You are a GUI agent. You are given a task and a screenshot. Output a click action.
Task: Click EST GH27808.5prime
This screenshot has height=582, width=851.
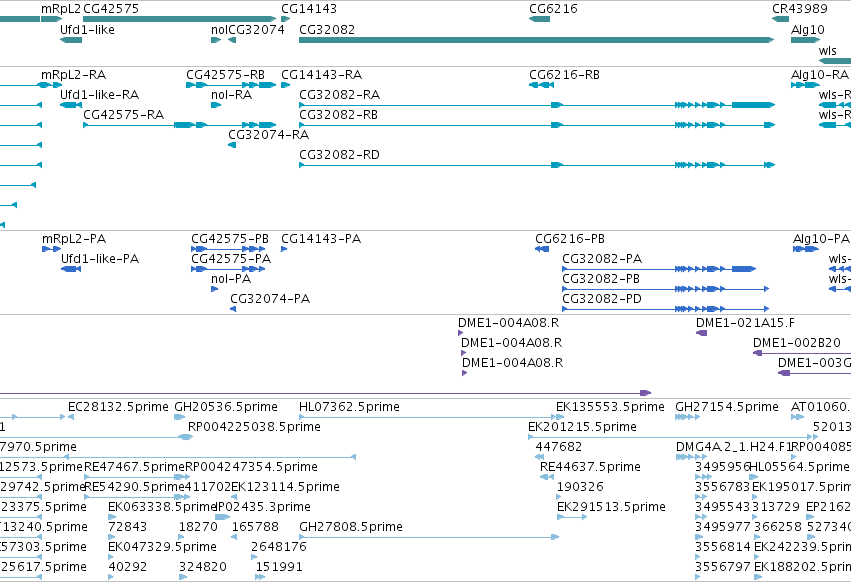pos(429,537)
